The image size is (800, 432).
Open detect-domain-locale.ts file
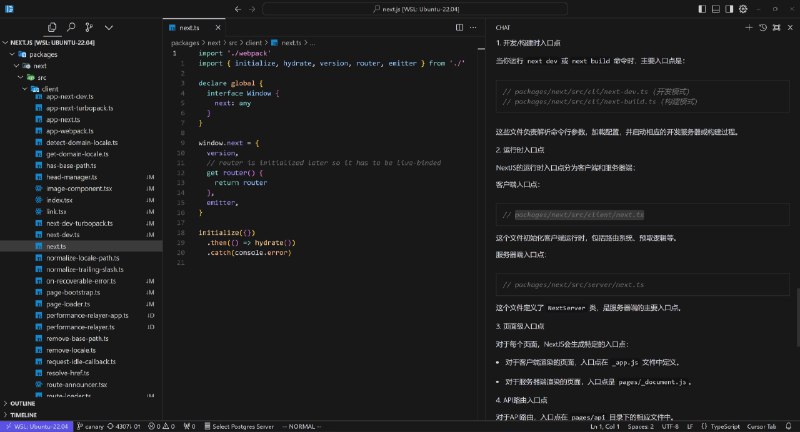(x=82, y=143)
